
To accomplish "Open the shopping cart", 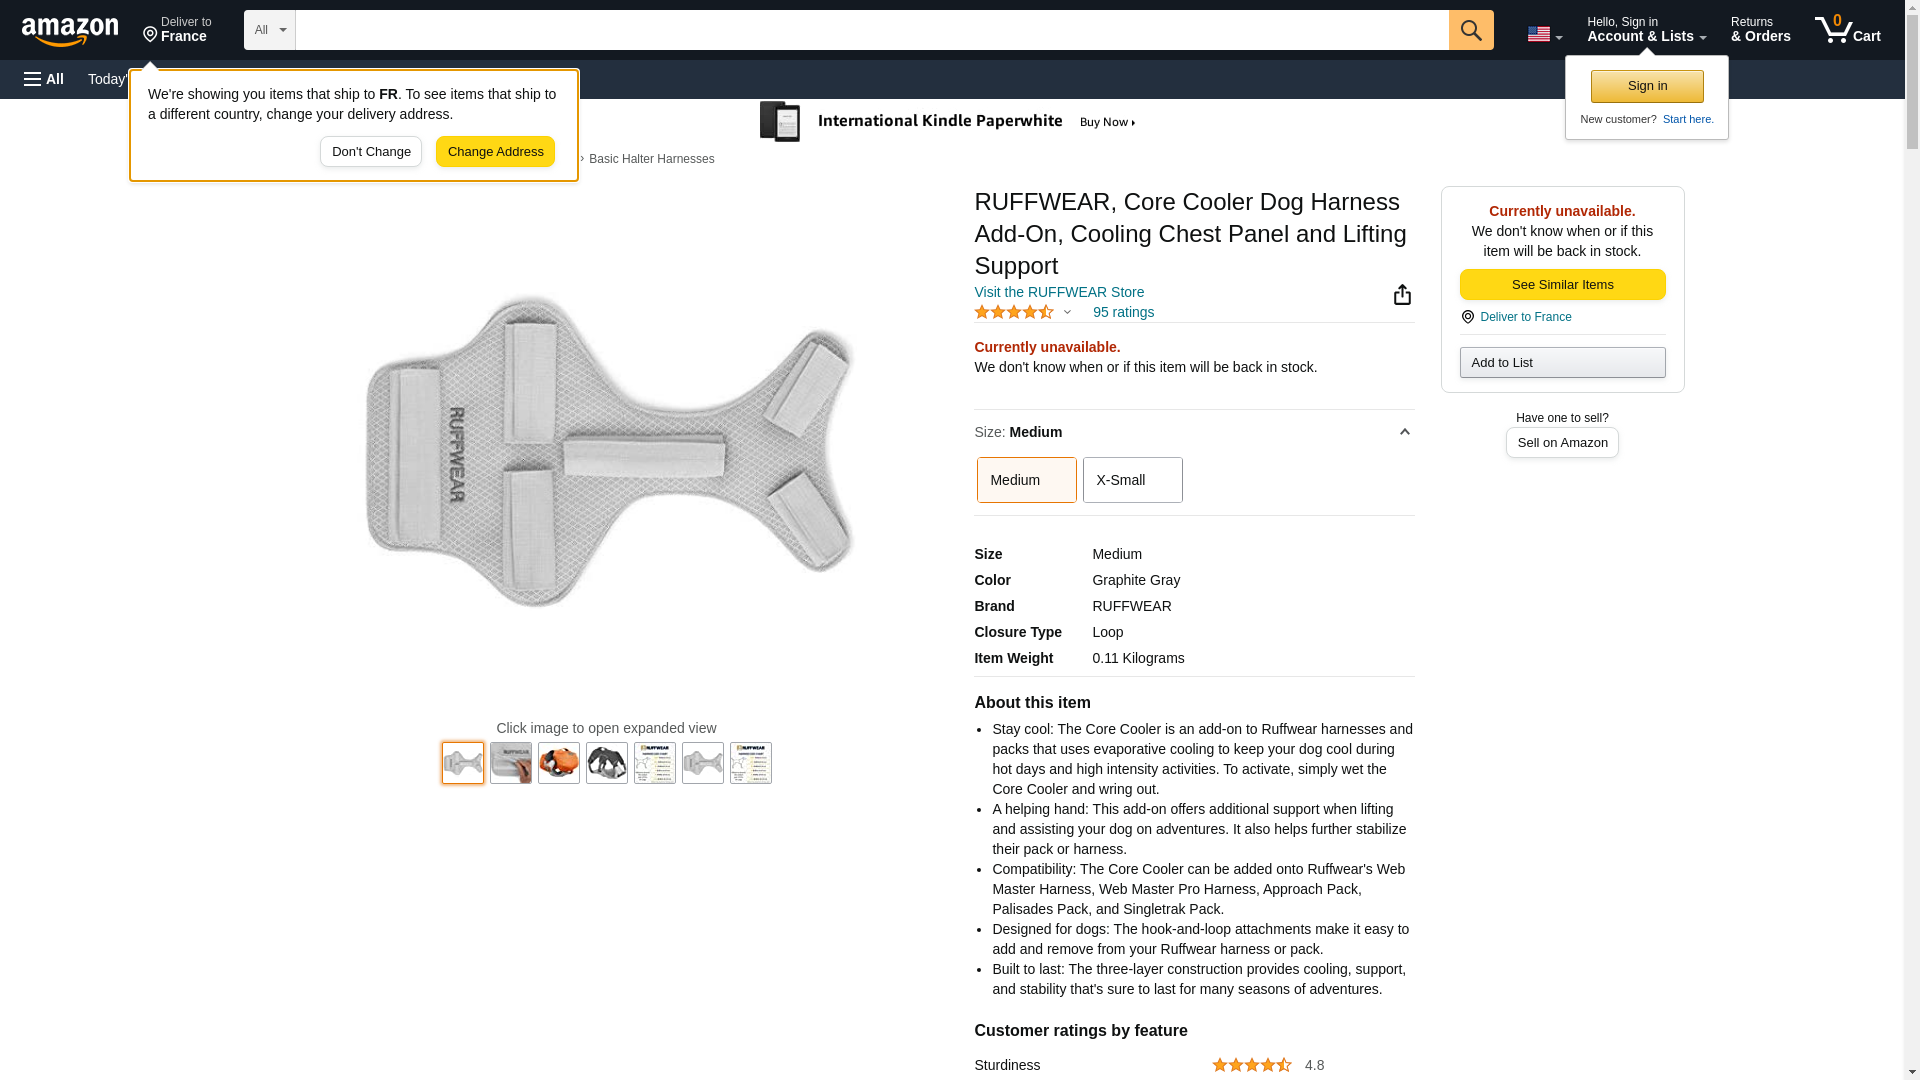I will (x=1847, y=30).
